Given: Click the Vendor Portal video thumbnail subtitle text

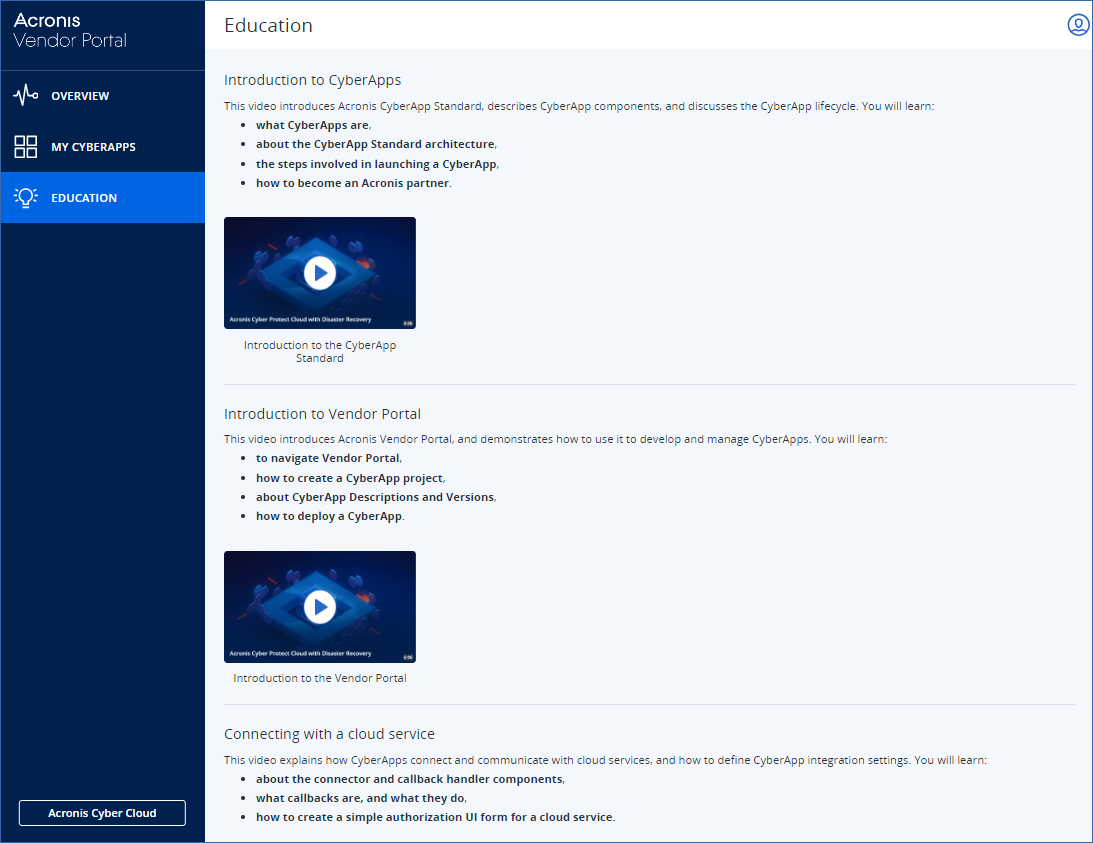Looking at the screenshot, I should pyautogui.click(x=300, y=653).
